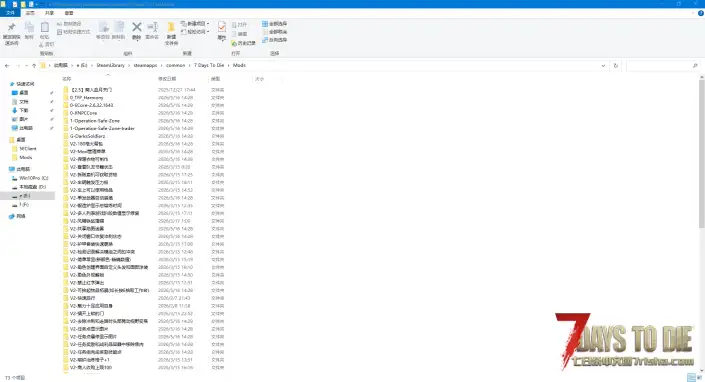Screen dimensions: 705x382
Task: Click Cut (剪切) scissors icon
Action: 46,44
